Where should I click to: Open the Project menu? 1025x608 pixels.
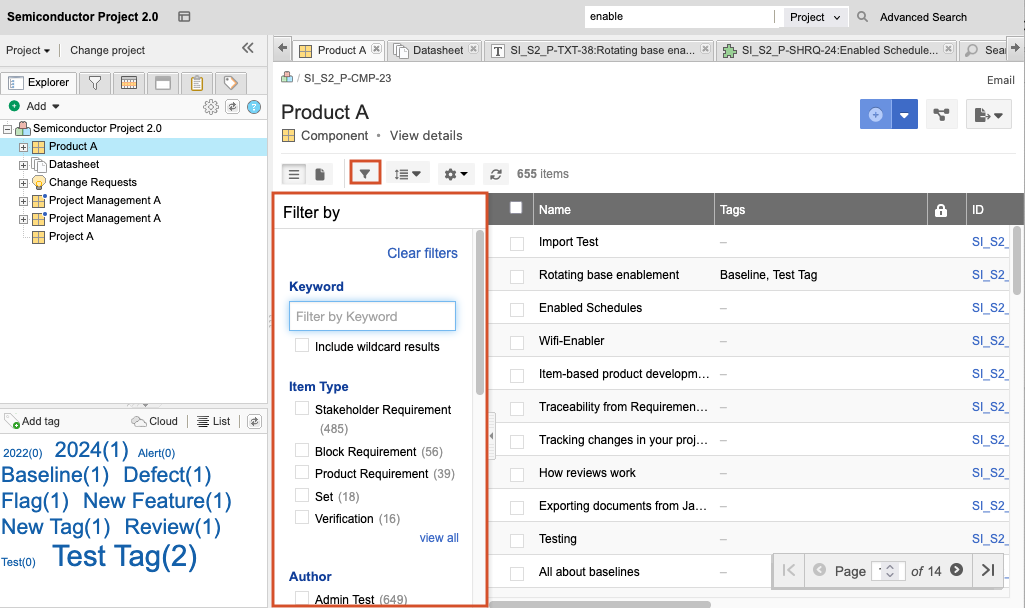pos(28,50)
